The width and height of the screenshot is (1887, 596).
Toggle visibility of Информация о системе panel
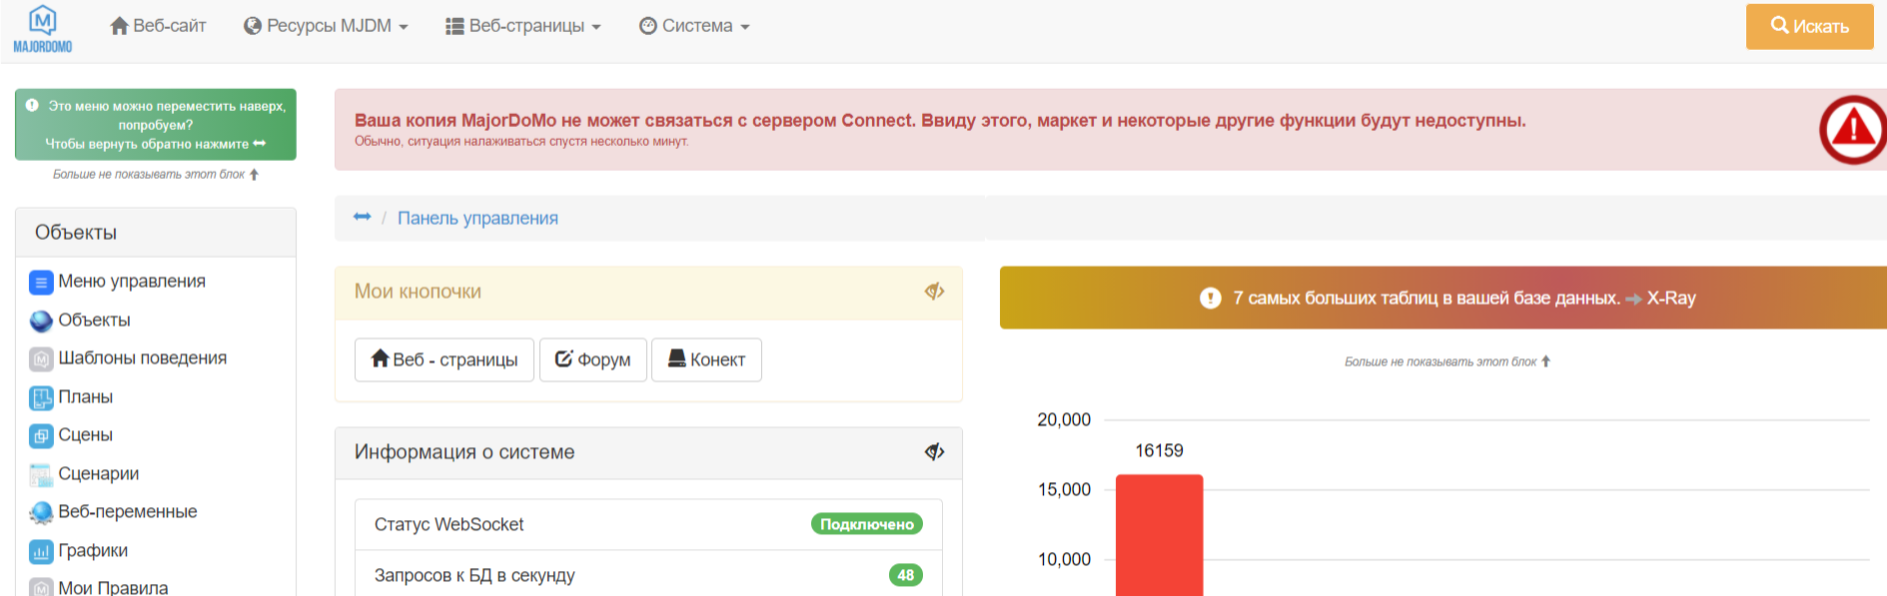934,452
